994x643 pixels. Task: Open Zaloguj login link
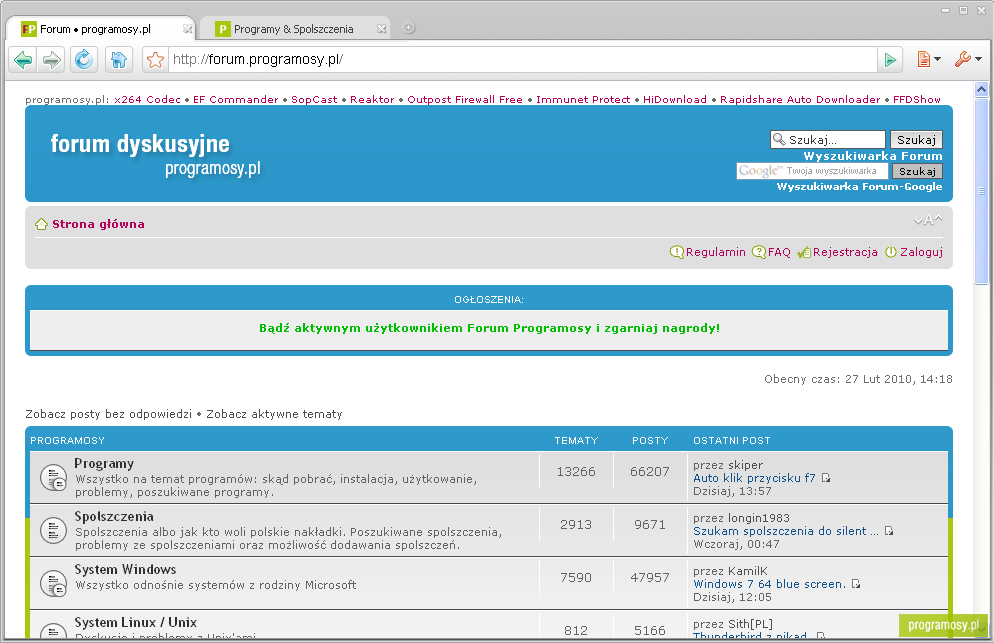click(921, 252)
